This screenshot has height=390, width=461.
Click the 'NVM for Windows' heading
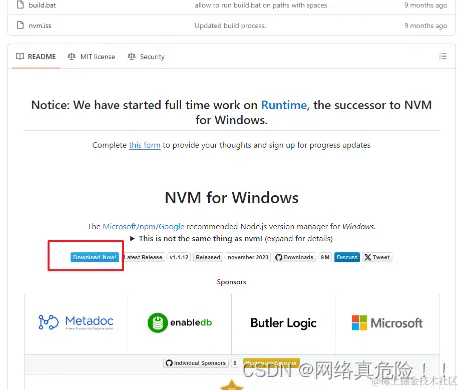coord(232,198)
